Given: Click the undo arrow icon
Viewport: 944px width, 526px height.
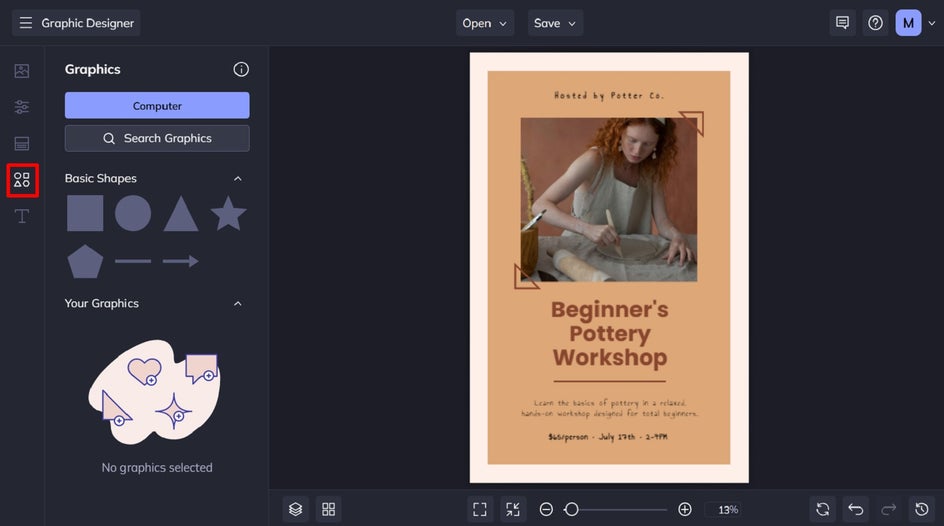Looking at the screenshot, I should [x=855, y=509].
